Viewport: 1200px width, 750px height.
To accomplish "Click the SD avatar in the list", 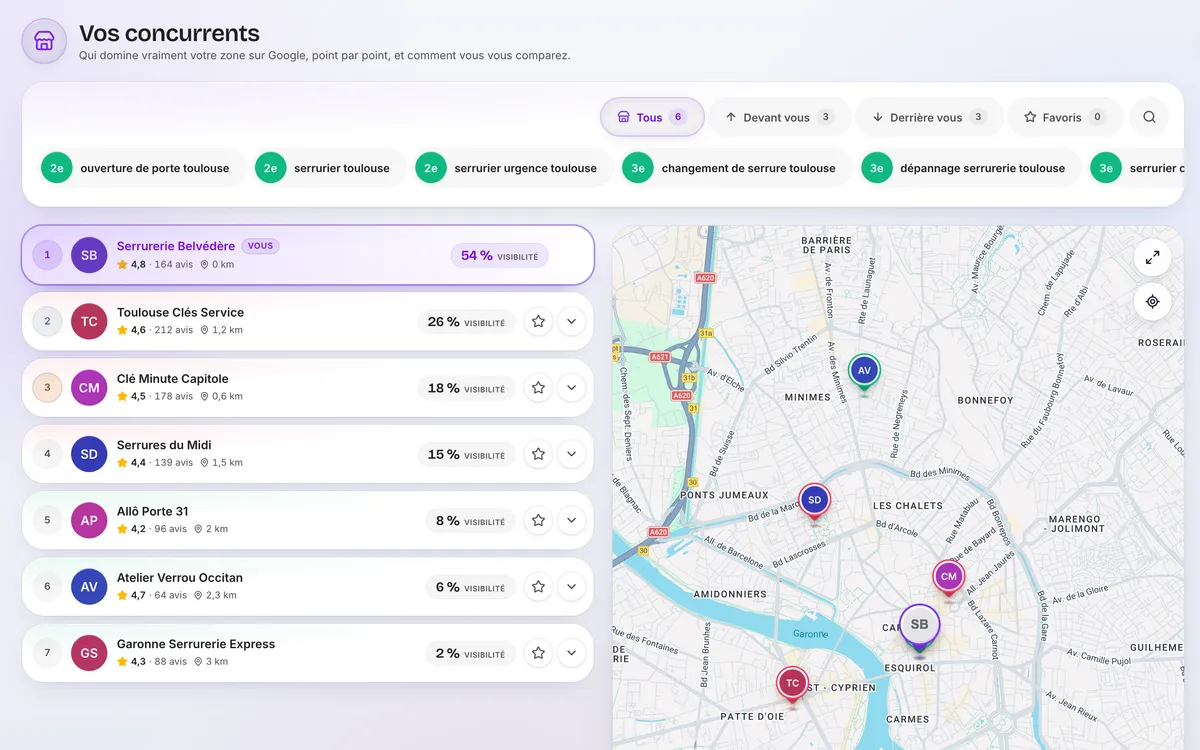I will point(89,454).
